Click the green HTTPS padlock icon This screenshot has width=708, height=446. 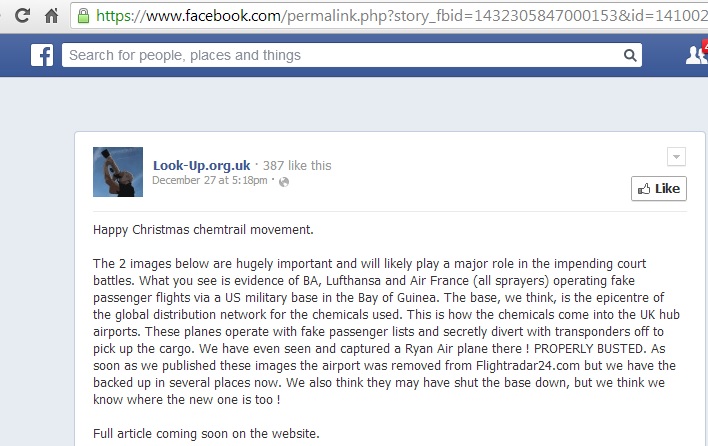tap(83, 16)
